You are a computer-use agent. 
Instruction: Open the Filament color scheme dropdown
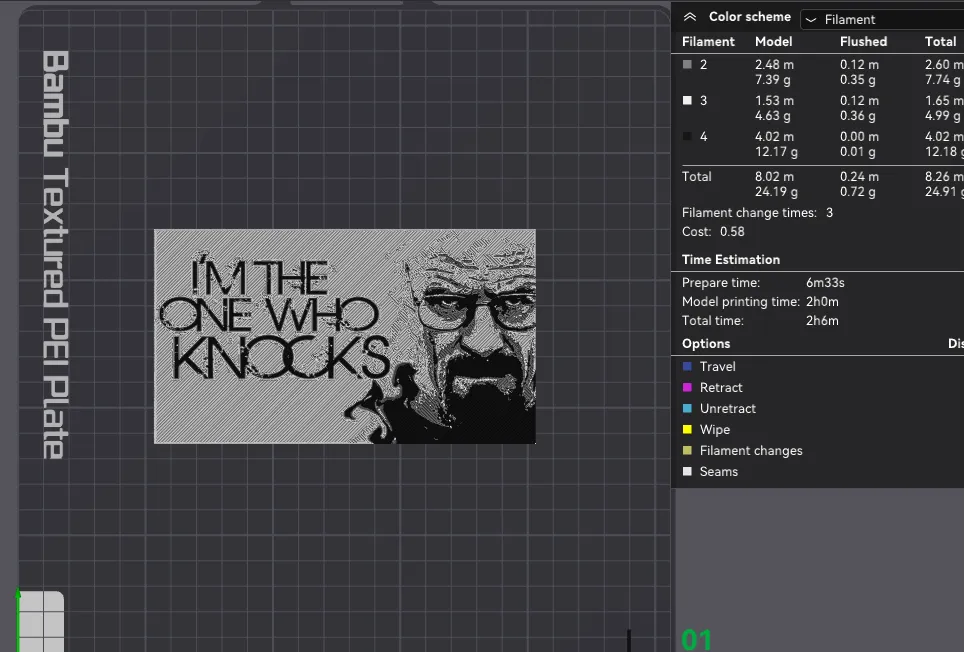coord(882,20)
